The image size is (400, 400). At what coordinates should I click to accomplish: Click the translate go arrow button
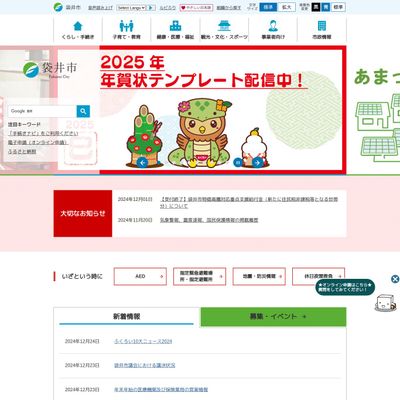click(x=151, y=7)
